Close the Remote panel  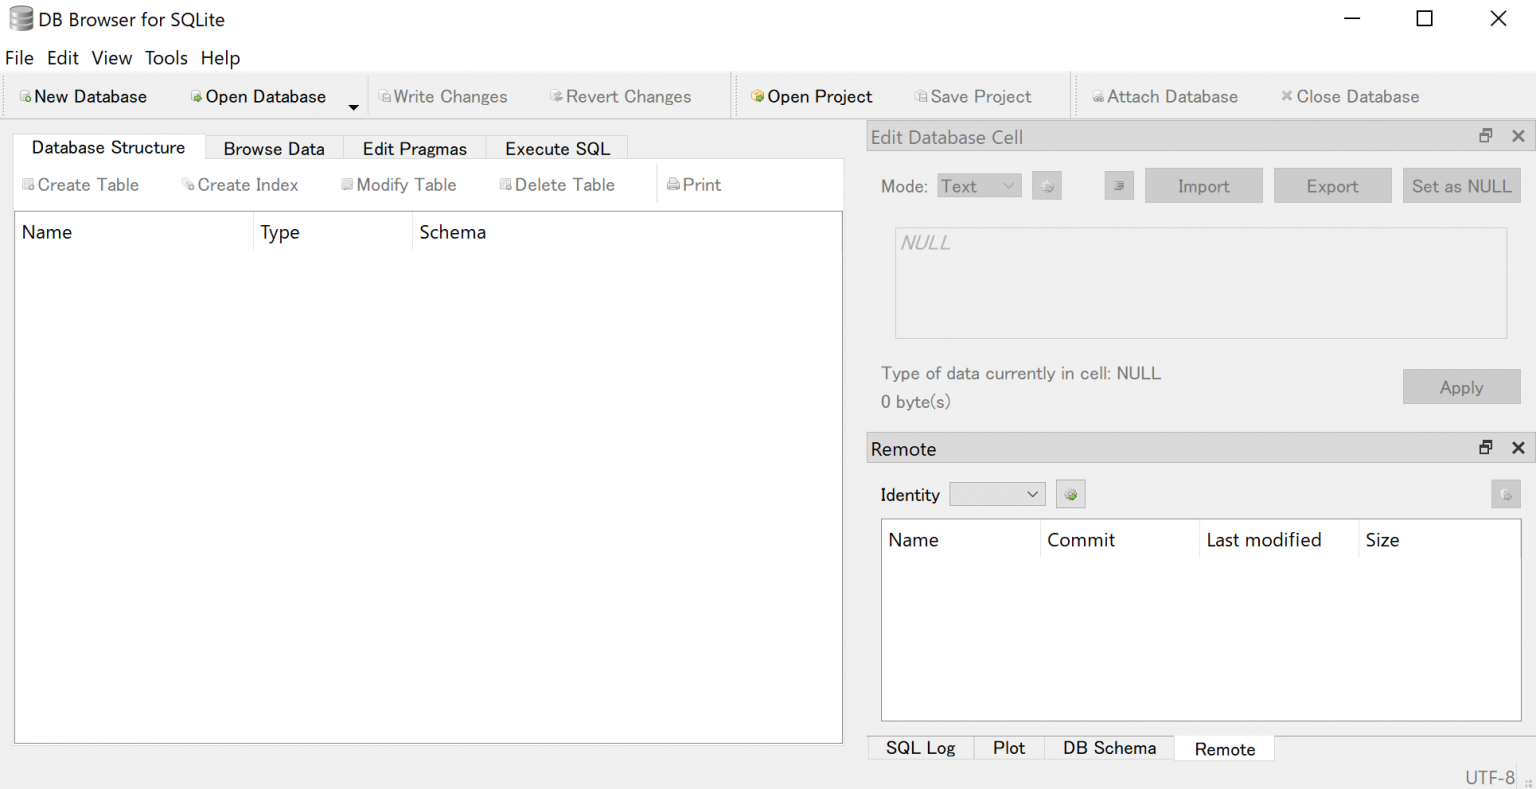tap(1518, 448)
